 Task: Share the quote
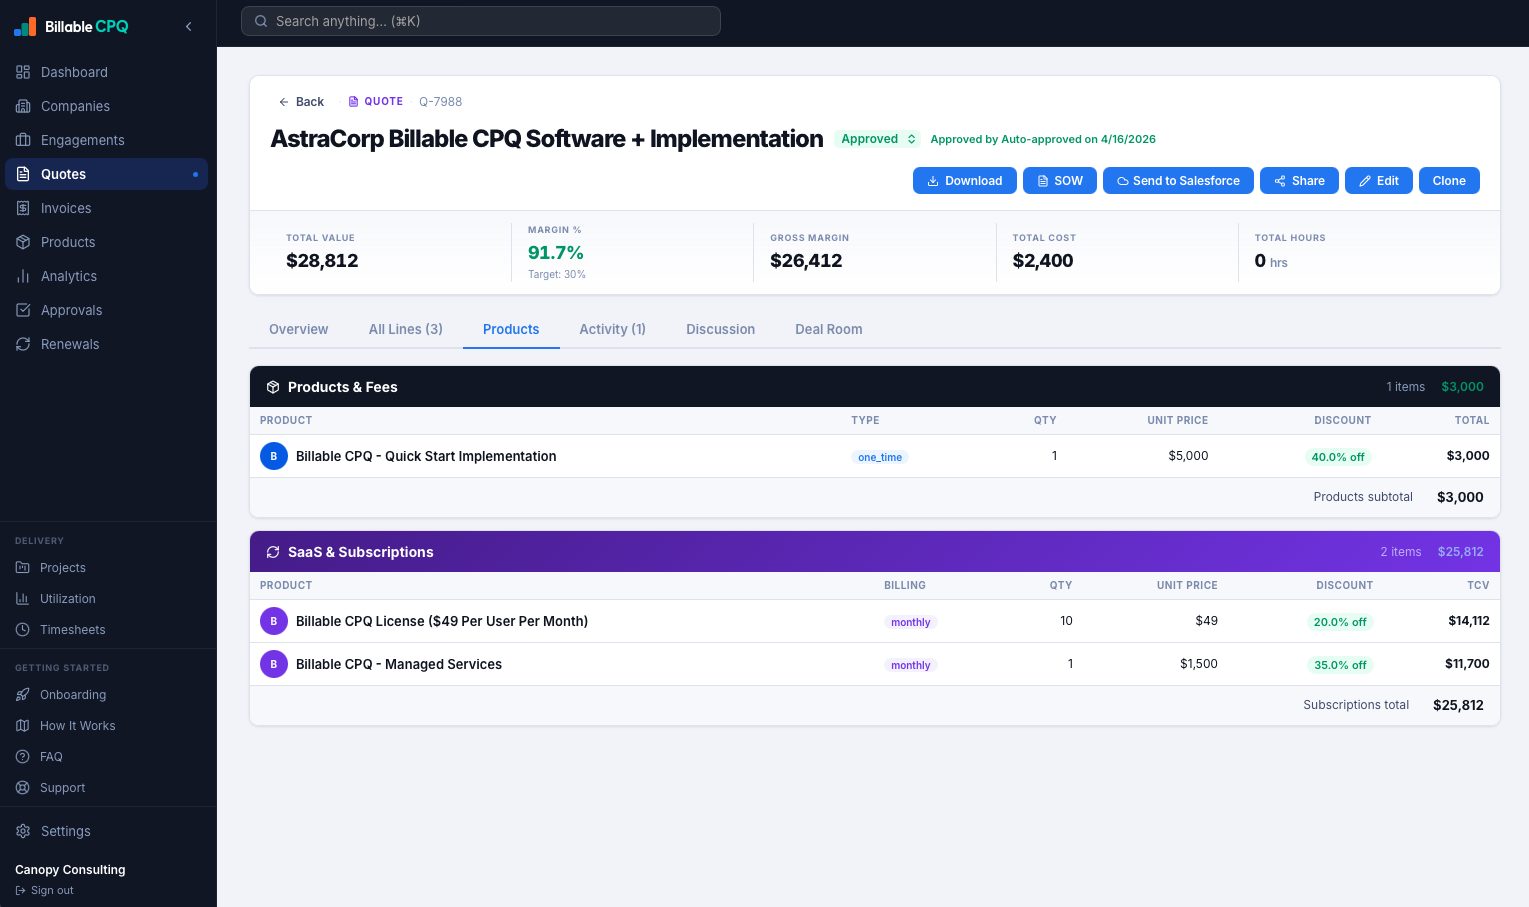click(x=1300, y=181)
